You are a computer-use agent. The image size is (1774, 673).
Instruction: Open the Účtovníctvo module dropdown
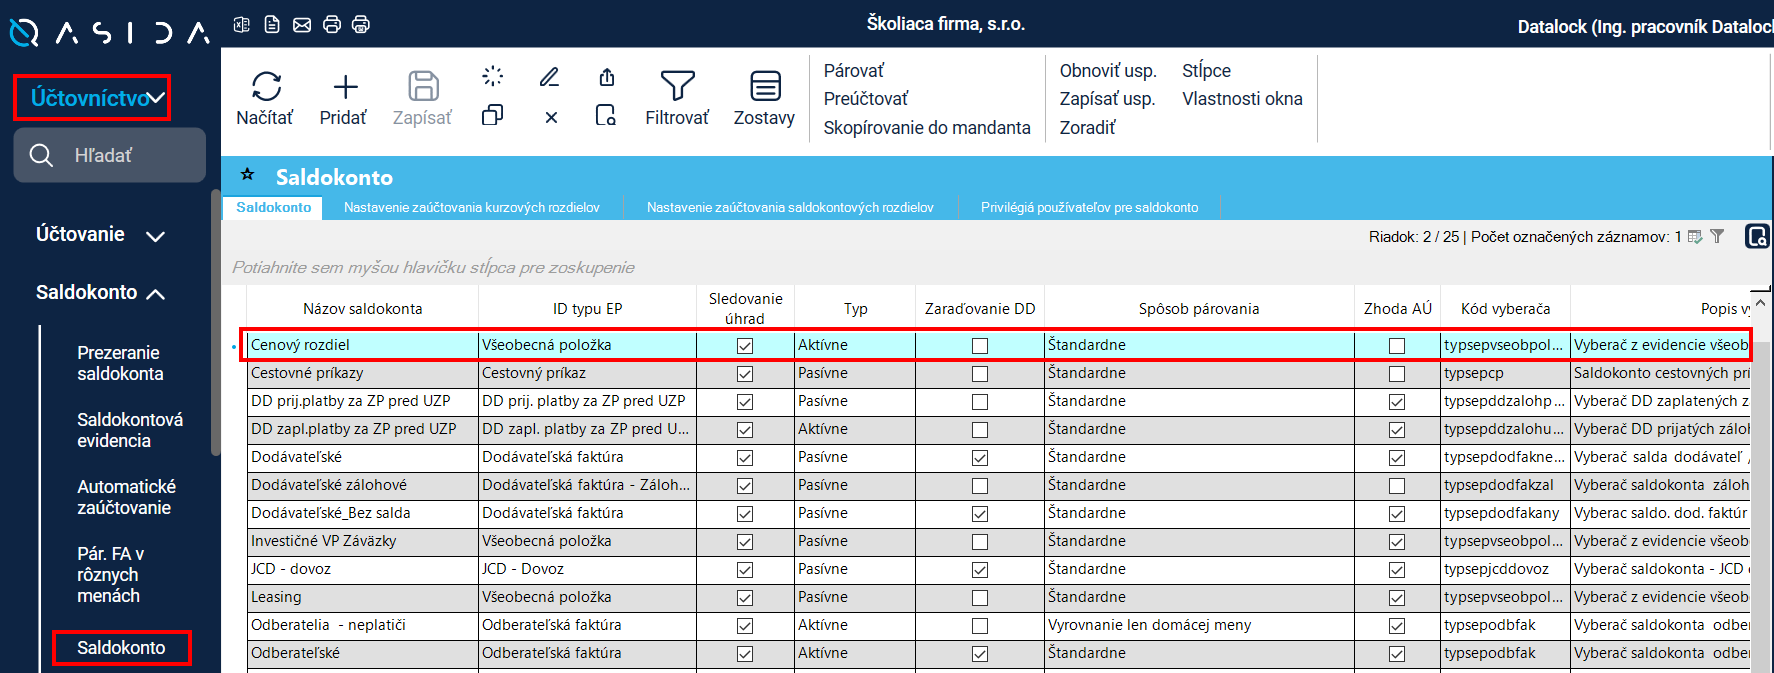93,98
